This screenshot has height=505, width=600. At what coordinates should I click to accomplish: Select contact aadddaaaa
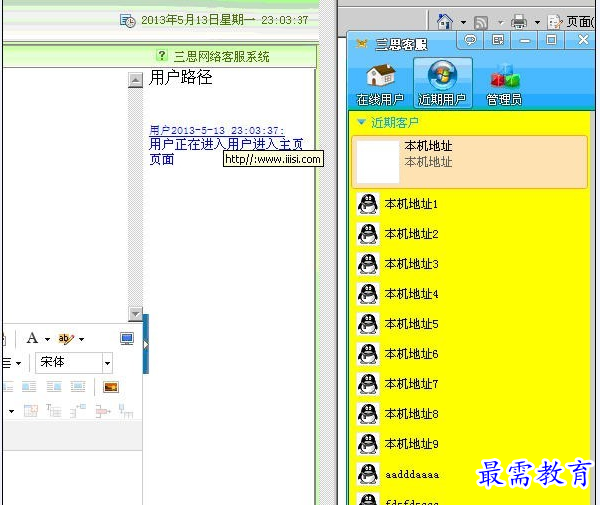pos(470,474)
